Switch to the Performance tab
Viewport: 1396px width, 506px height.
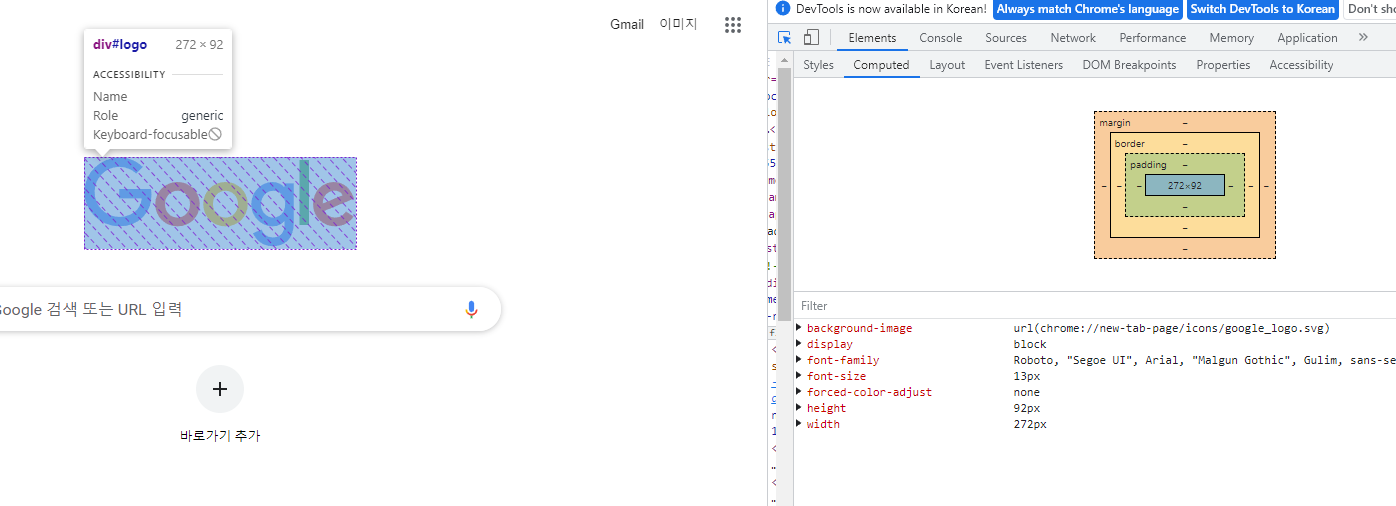coord(1153,38)
